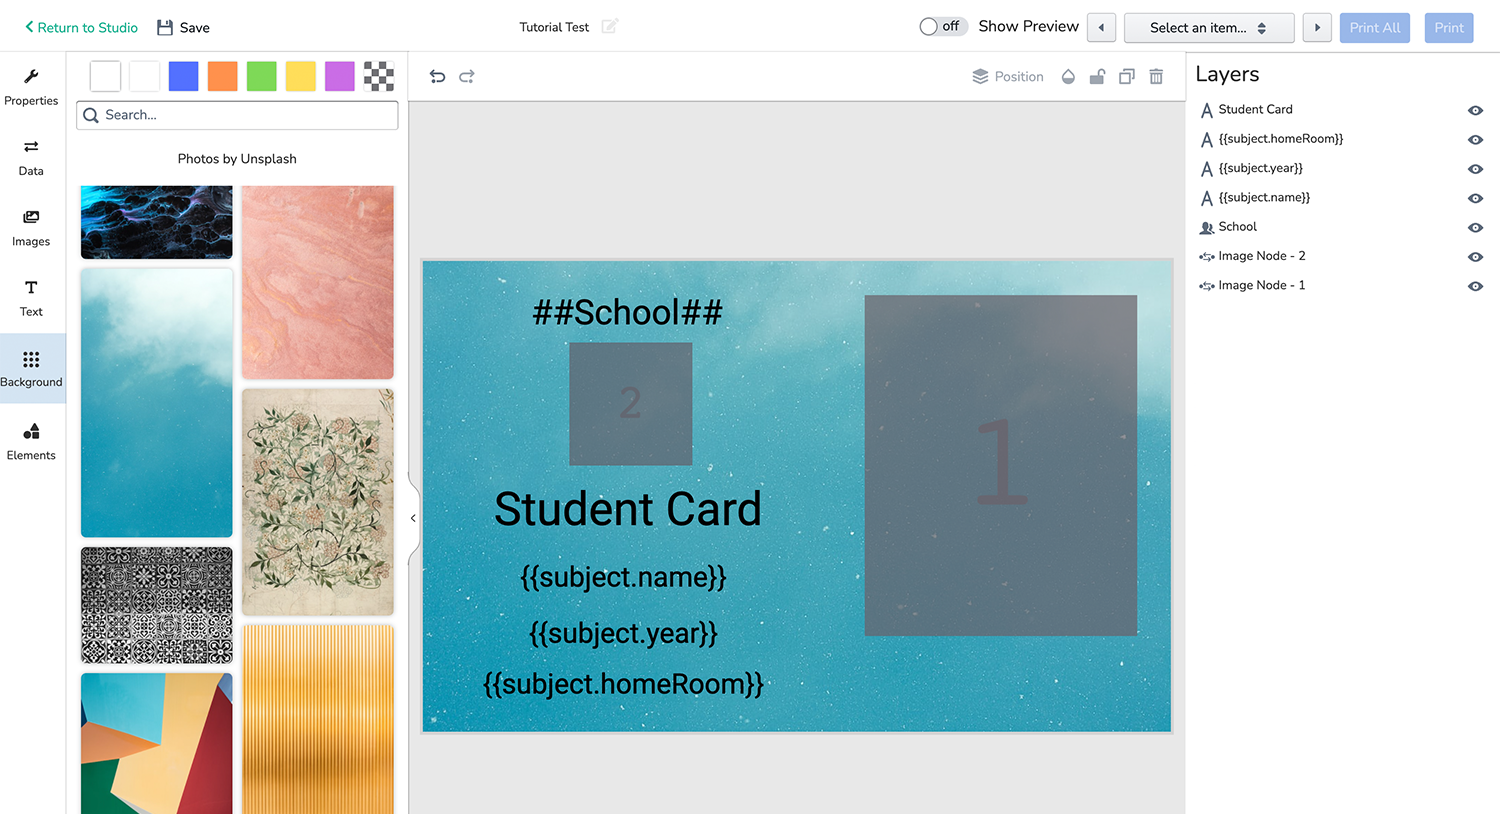Image resolution: width=1500 pixels, height=833 pixels.
Task: Collapse the side panel chevron
Action: pos(413,518)
